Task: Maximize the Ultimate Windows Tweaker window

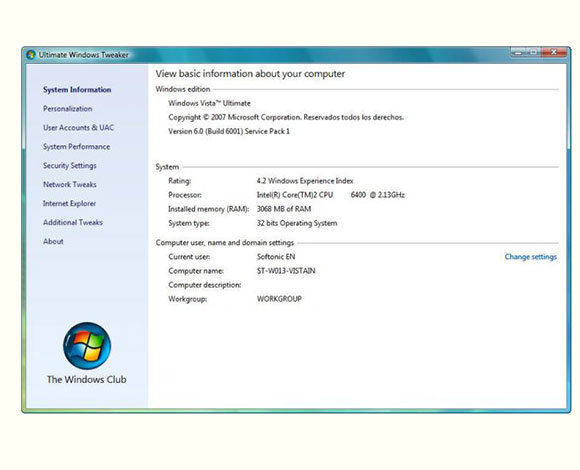Action: tap(534, 52)
